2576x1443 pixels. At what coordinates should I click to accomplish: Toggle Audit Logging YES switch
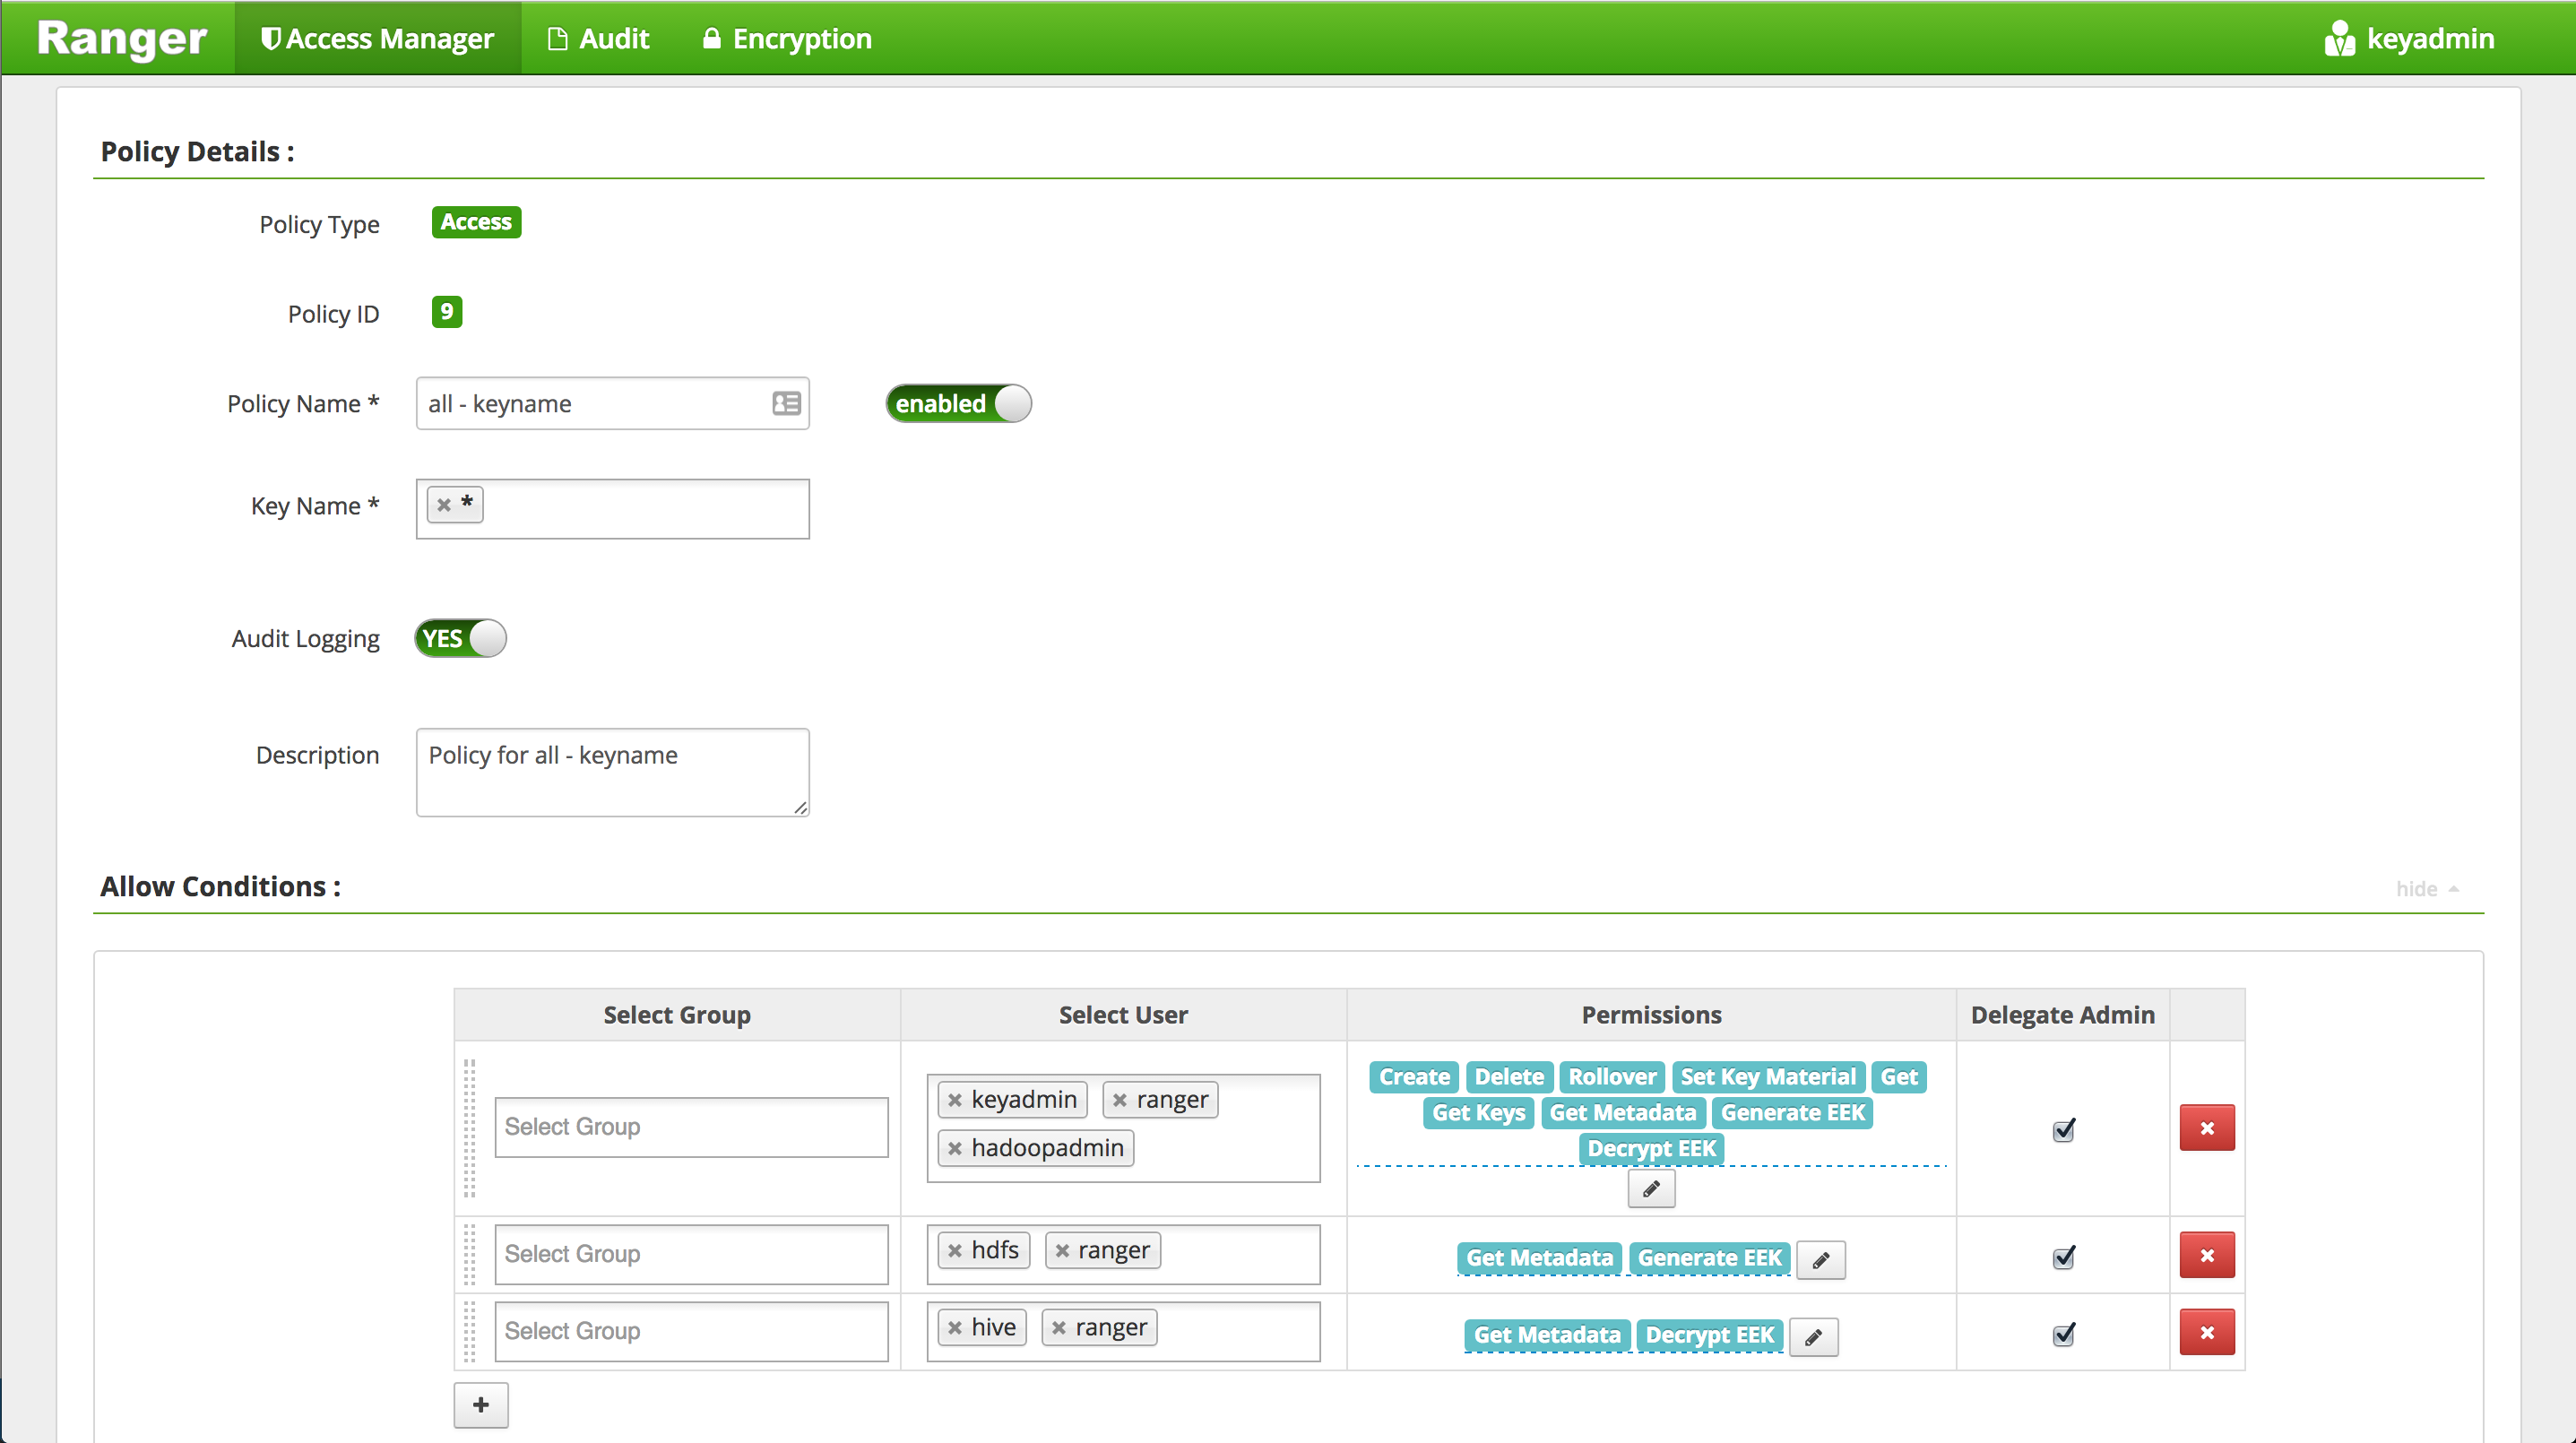click(461, 638)
